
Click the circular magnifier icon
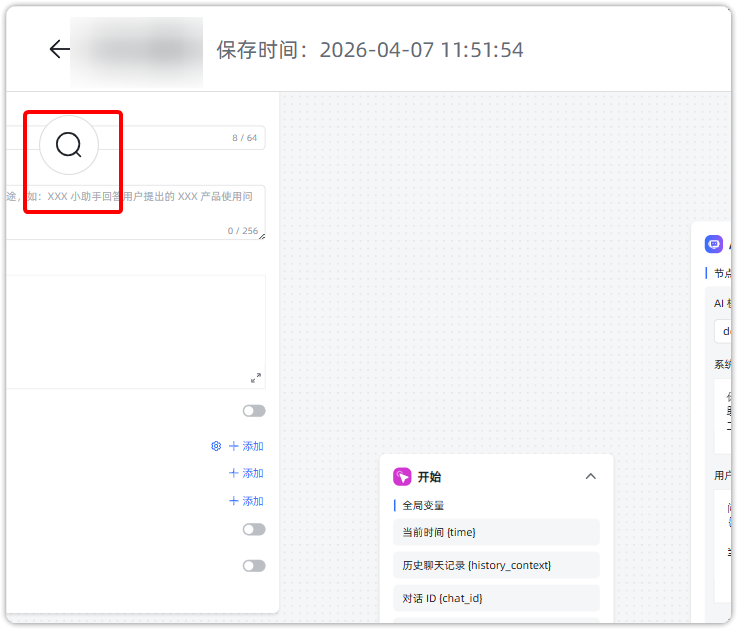69,145
